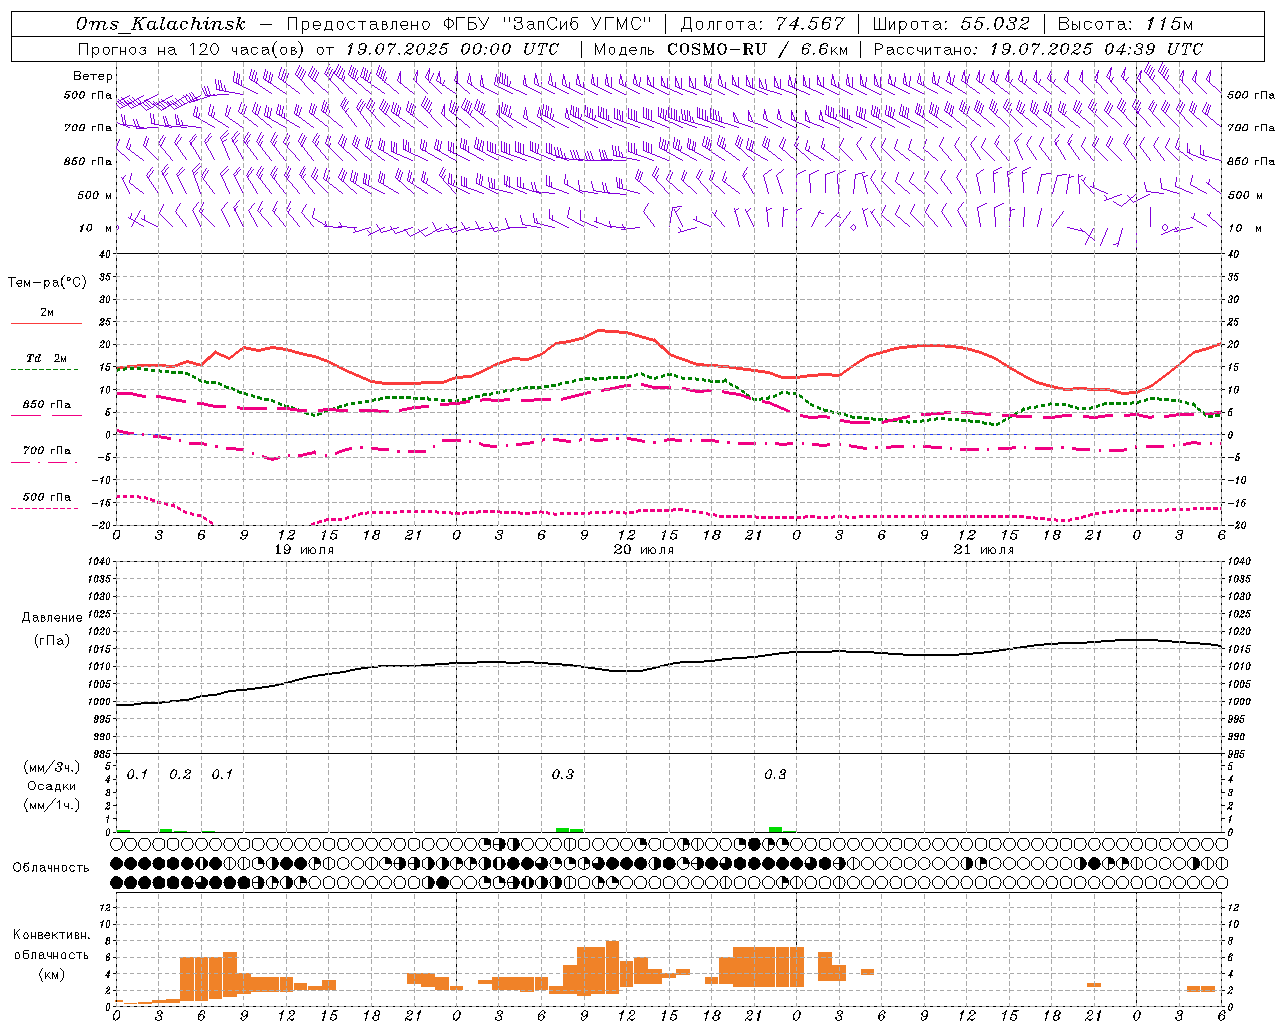The image size is (1280, 1024).
Task: Click the "Конвективн." label text
Action: [x=51, y=935]
